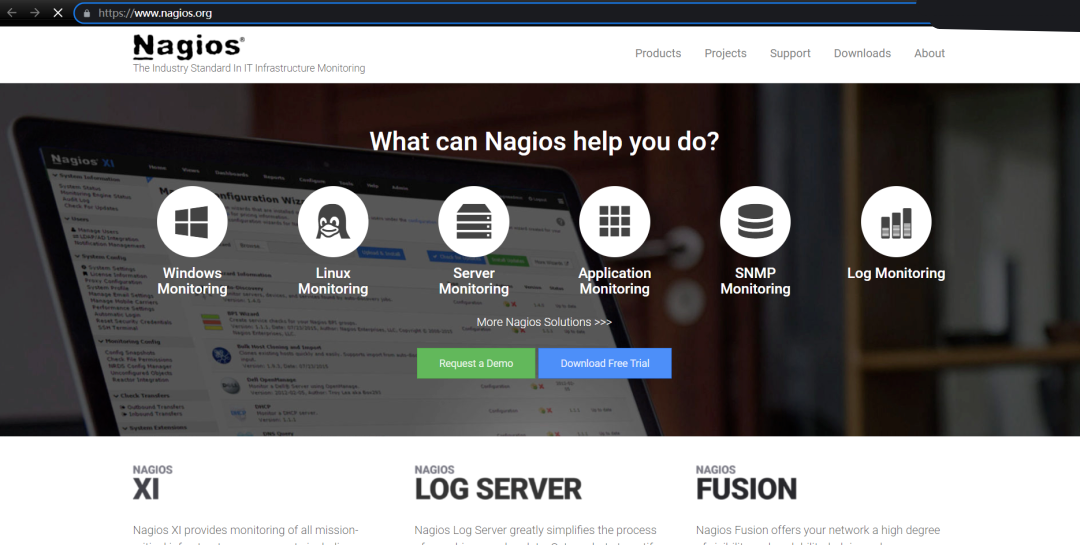
Task: Open the Log Monitoring text link
Action: tap(896, 274)
